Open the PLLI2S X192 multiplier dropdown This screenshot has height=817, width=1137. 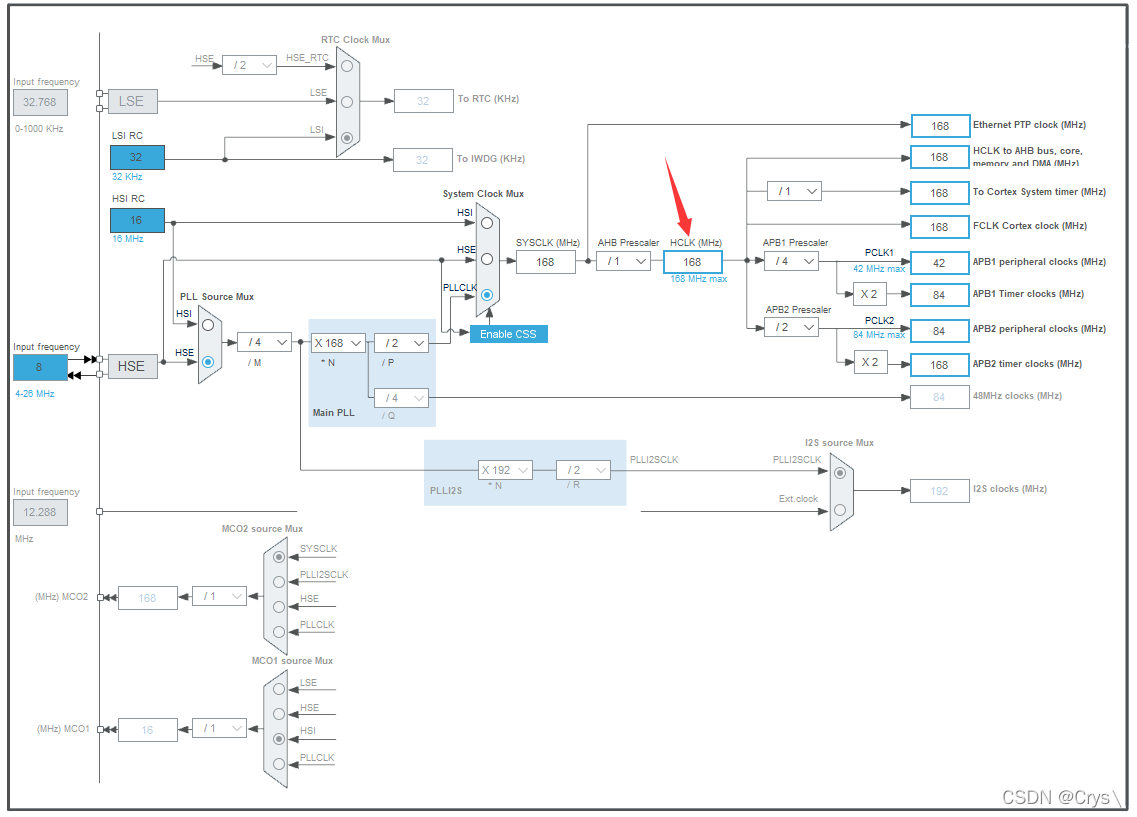click(x=504, y=469)
